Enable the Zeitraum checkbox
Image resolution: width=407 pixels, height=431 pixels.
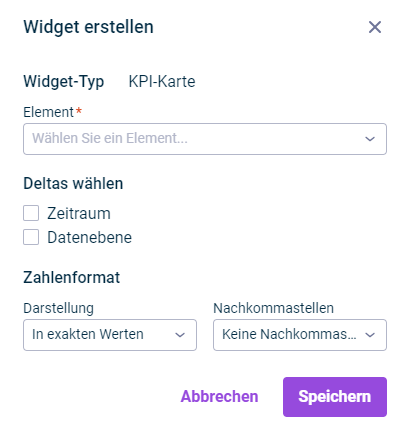point(31,213)
